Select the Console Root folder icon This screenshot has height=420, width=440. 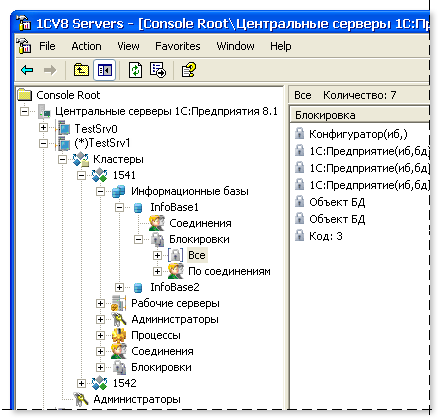(x=25, y=95)
